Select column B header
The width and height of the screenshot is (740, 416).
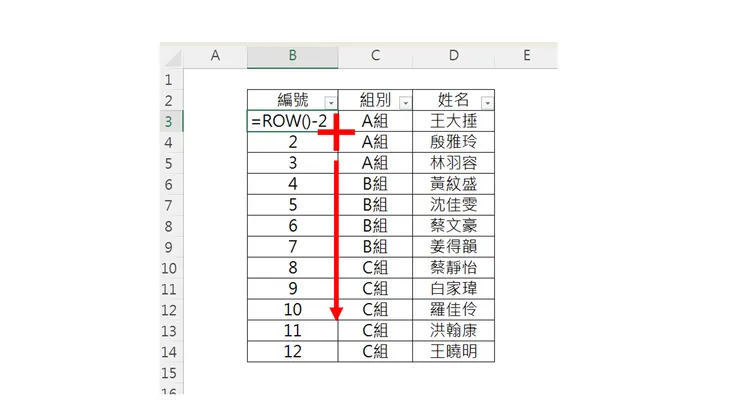click(293, 56)
